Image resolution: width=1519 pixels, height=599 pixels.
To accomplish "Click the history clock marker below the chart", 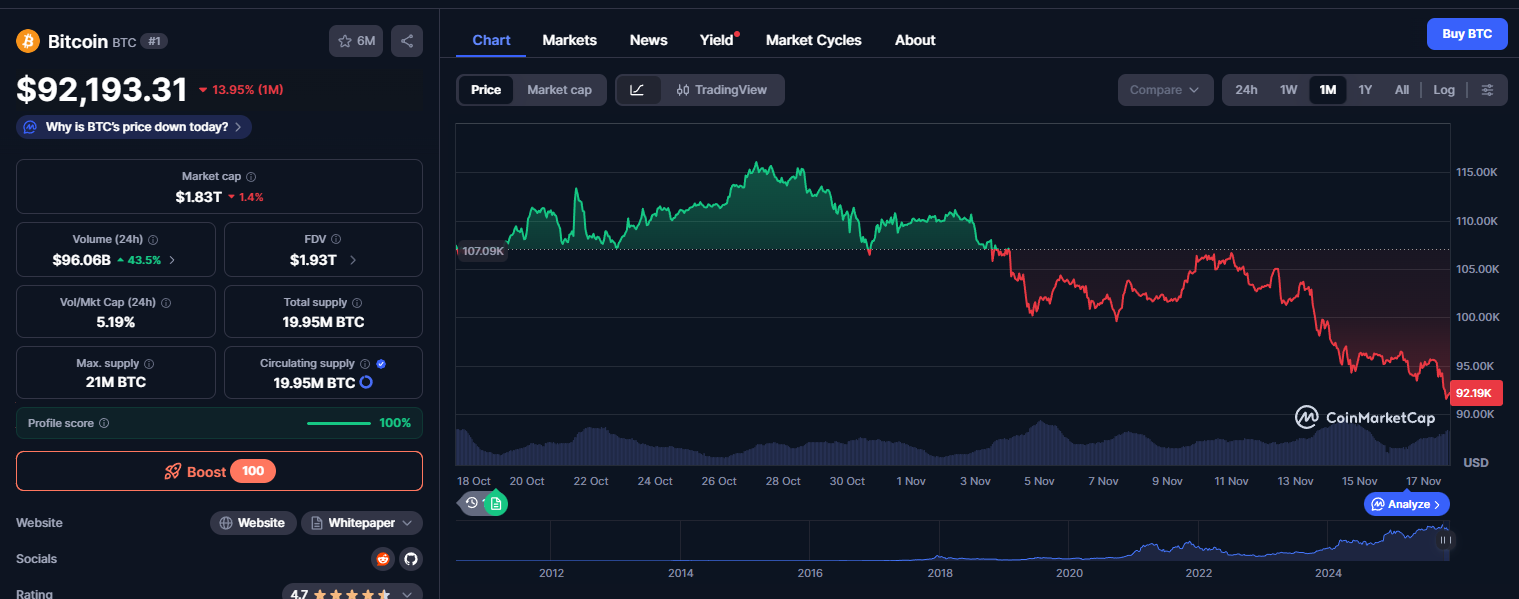I will pyautogui.click(x=472, y=503).
